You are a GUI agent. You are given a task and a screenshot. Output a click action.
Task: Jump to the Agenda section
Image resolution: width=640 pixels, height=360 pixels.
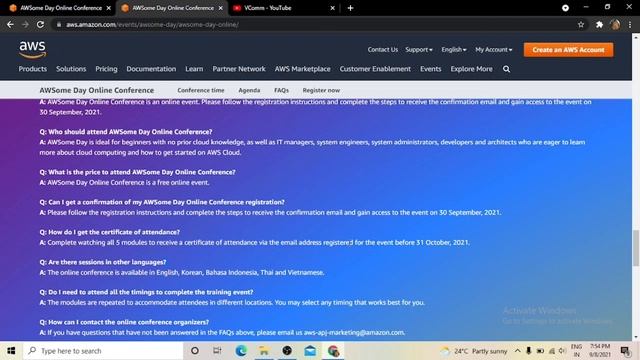(x=249, y=90)
